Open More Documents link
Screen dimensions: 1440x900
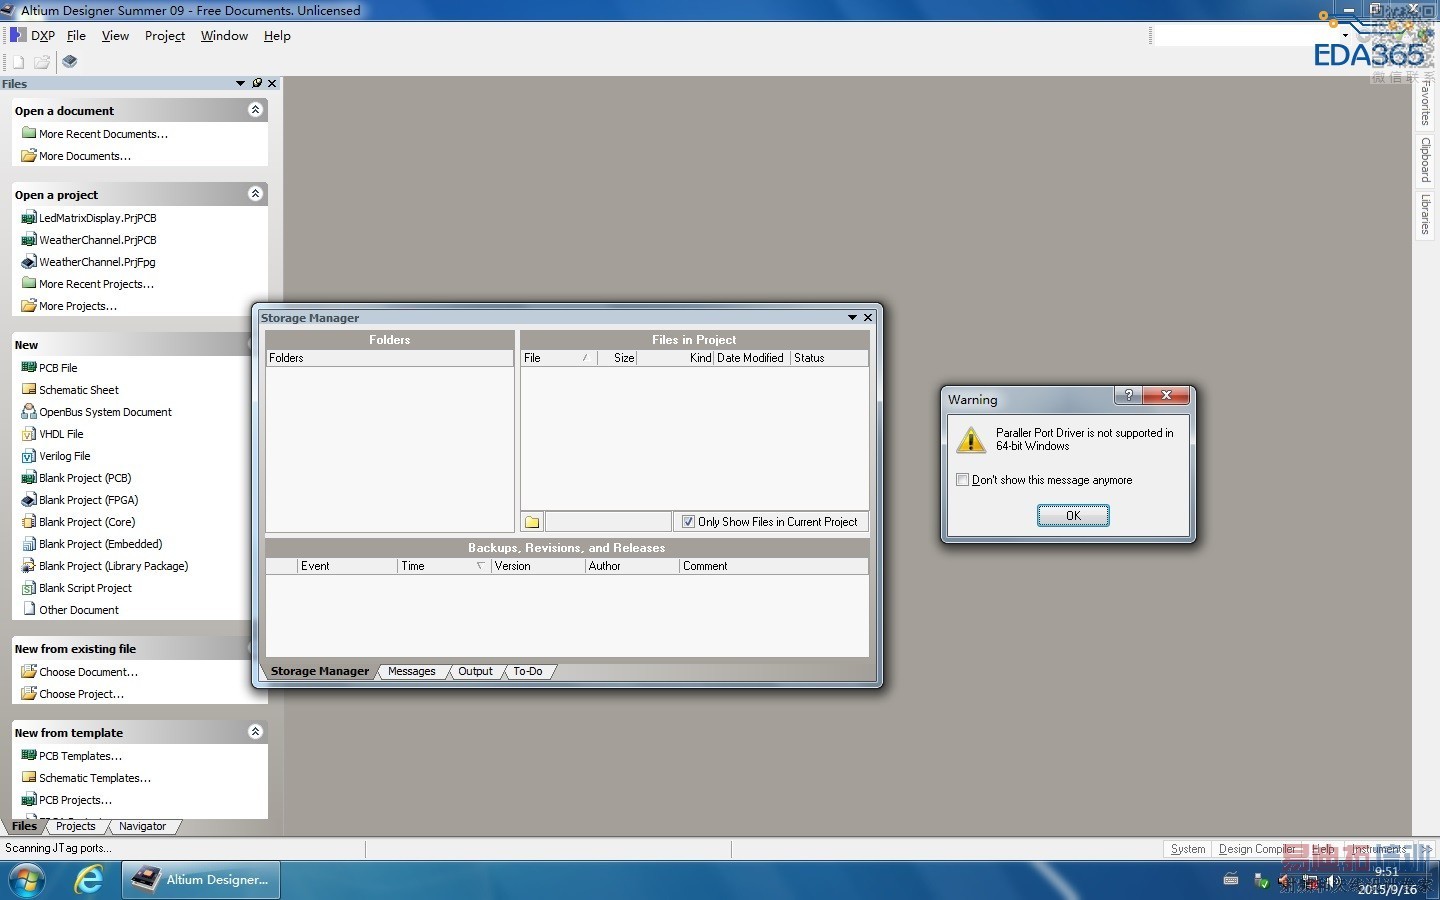coord(85,156)
